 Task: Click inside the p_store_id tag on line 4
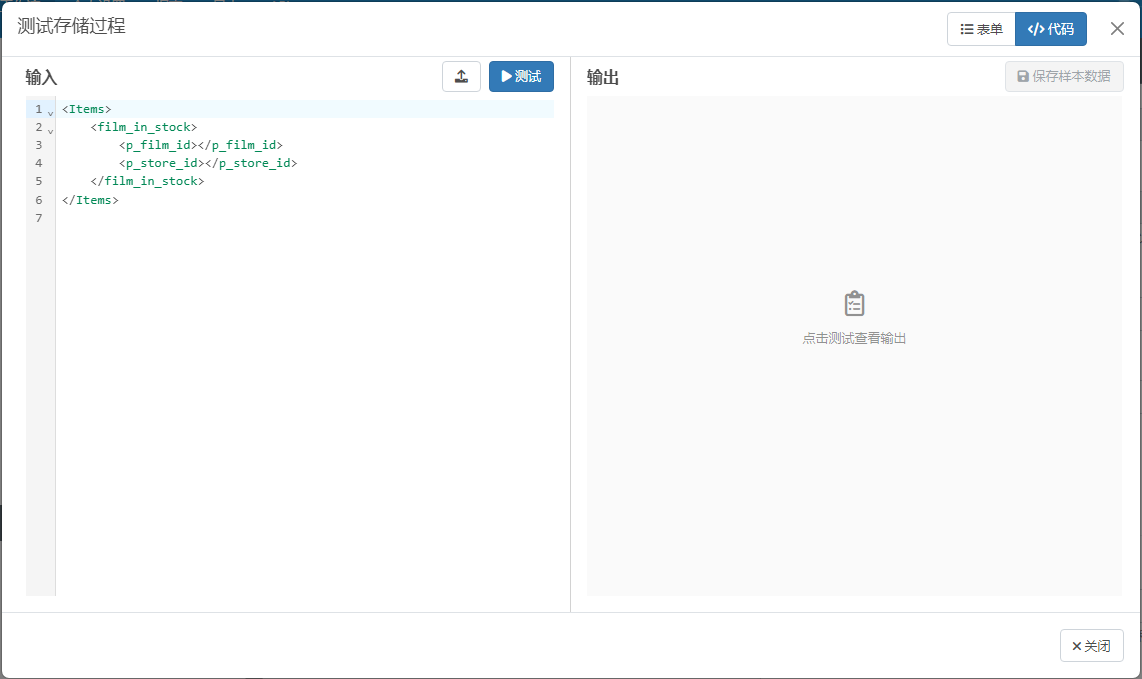click(x=208, y=163)
